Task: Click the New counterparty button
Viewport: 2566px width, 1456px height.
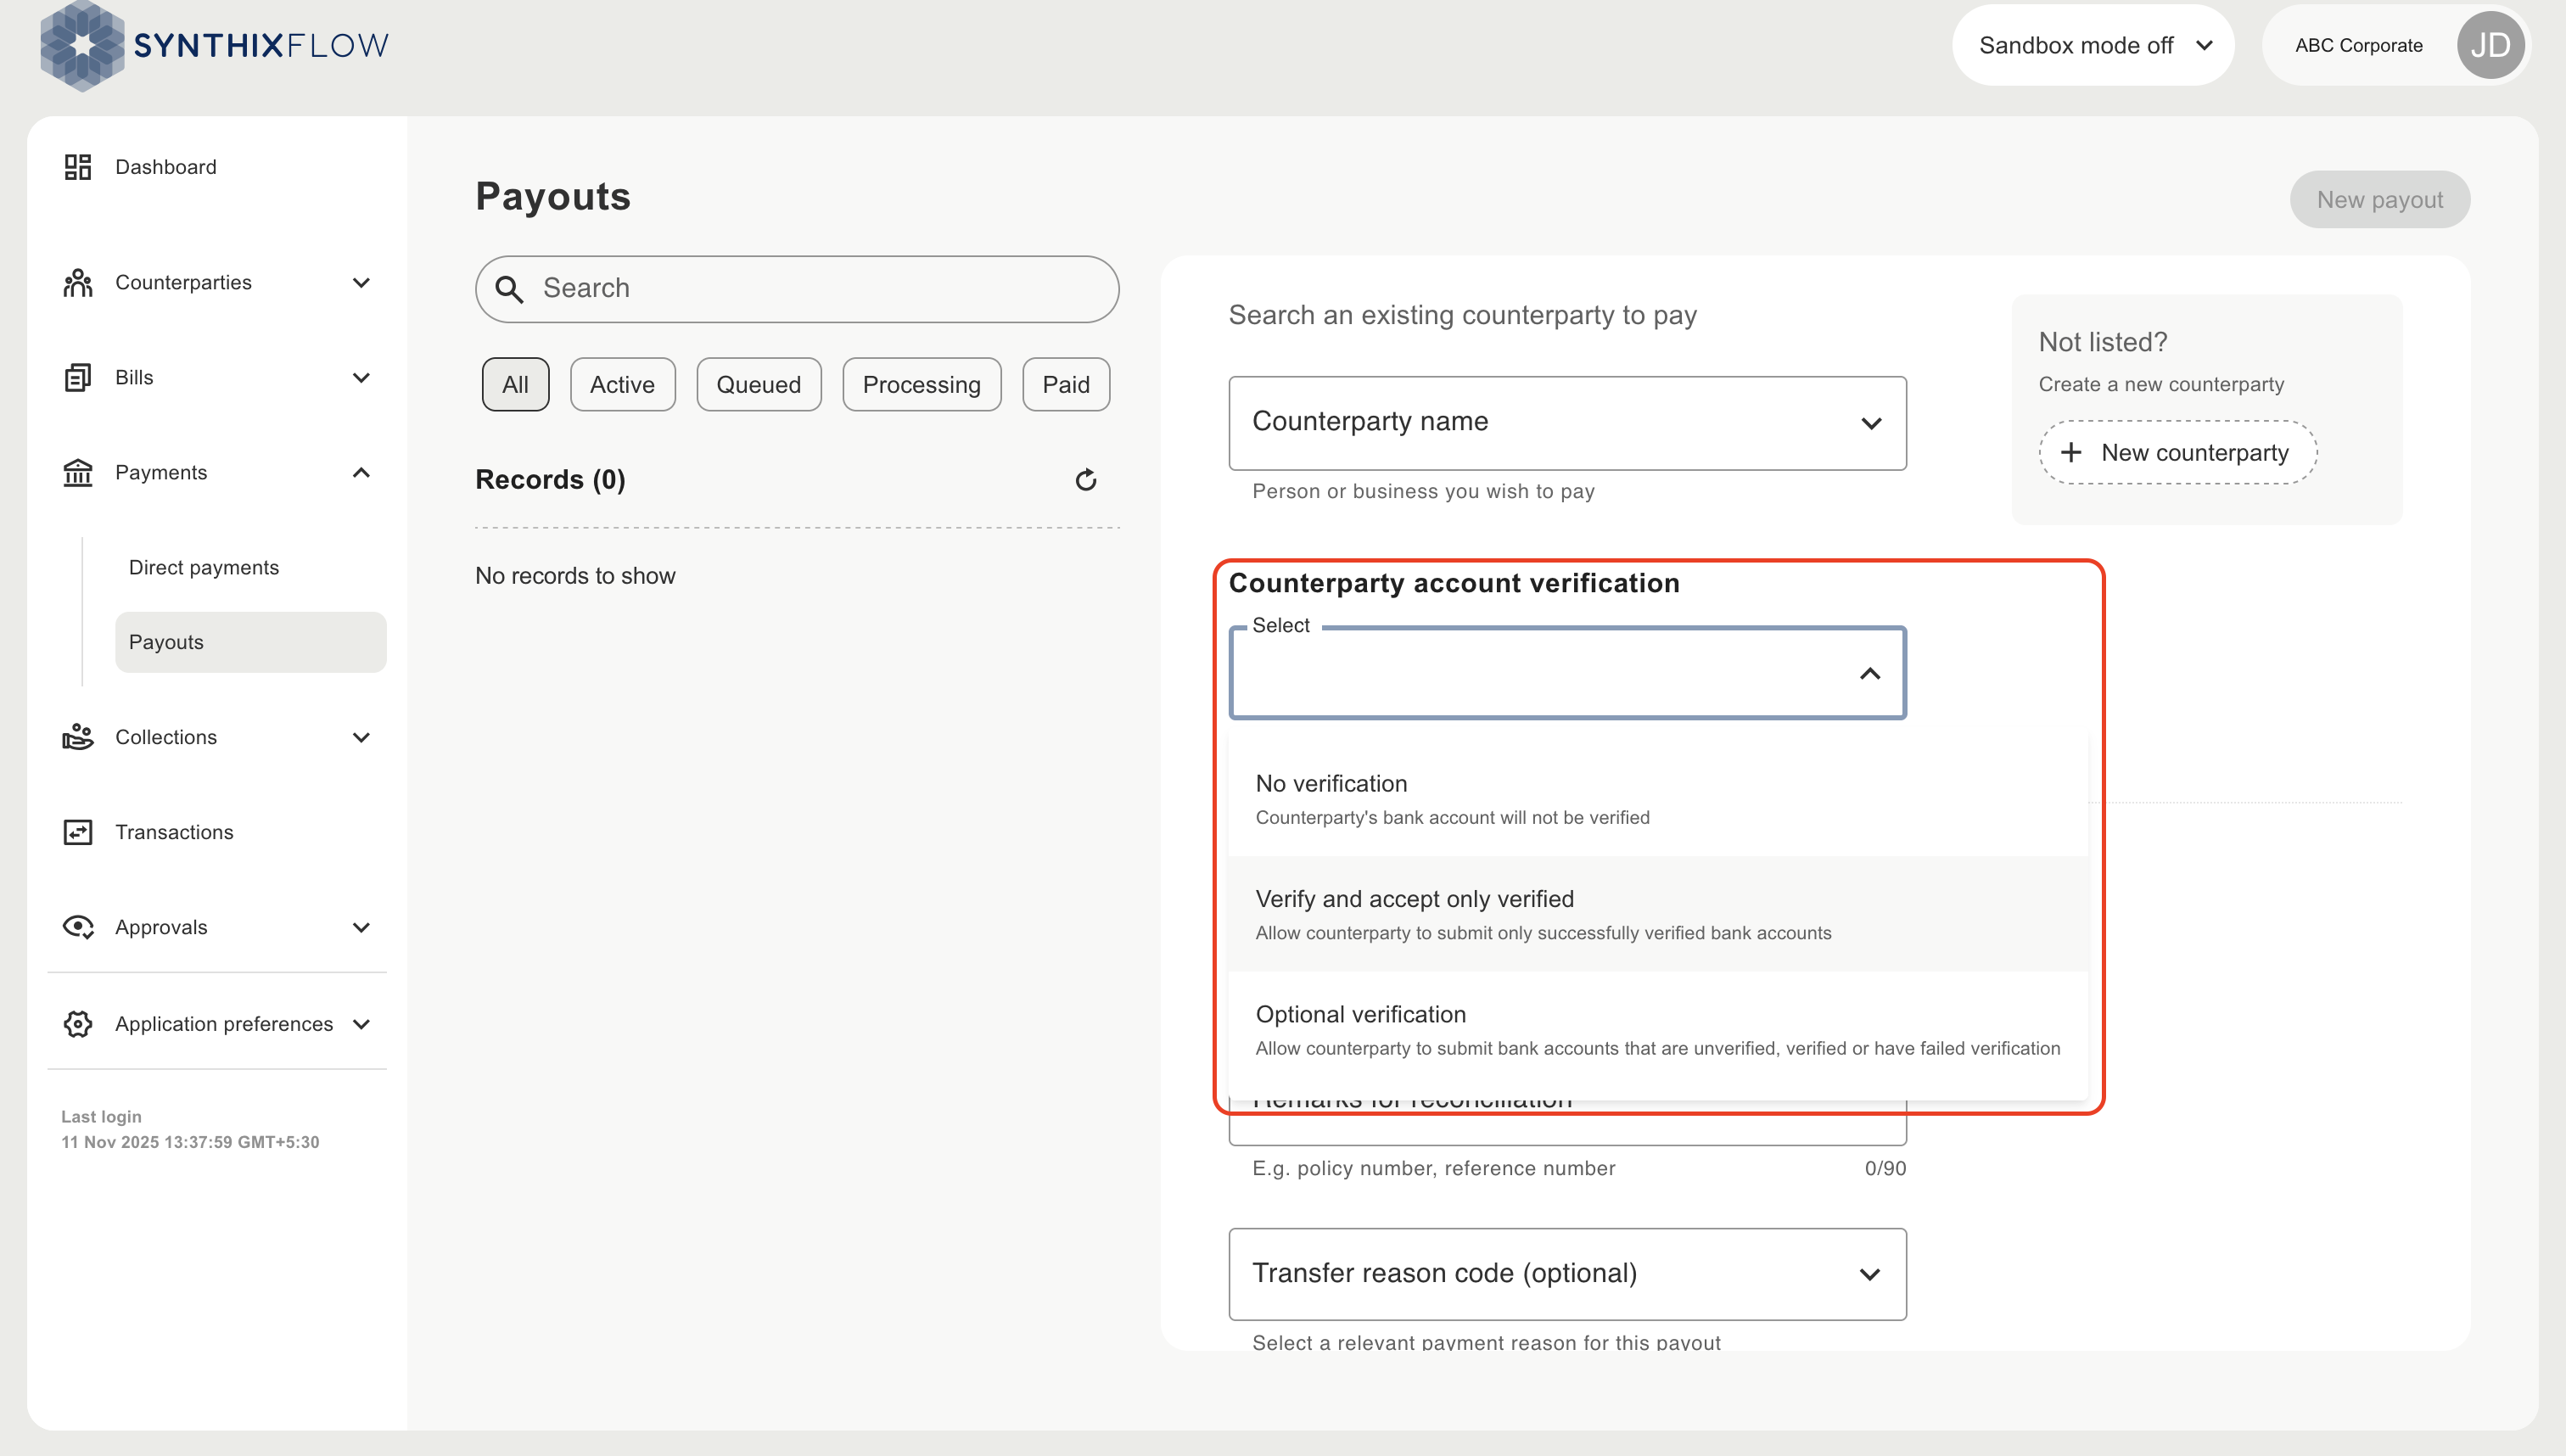Action: 2177,452
